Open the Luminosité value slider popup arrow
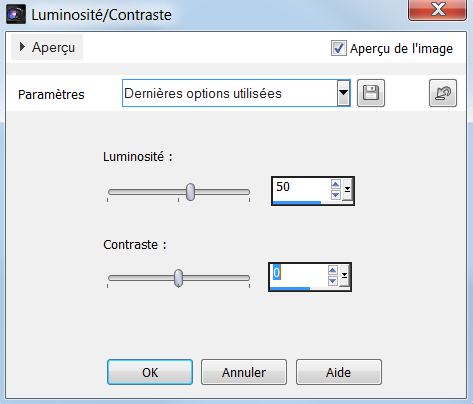The image size is (473, 404). [x=347, y=190]
